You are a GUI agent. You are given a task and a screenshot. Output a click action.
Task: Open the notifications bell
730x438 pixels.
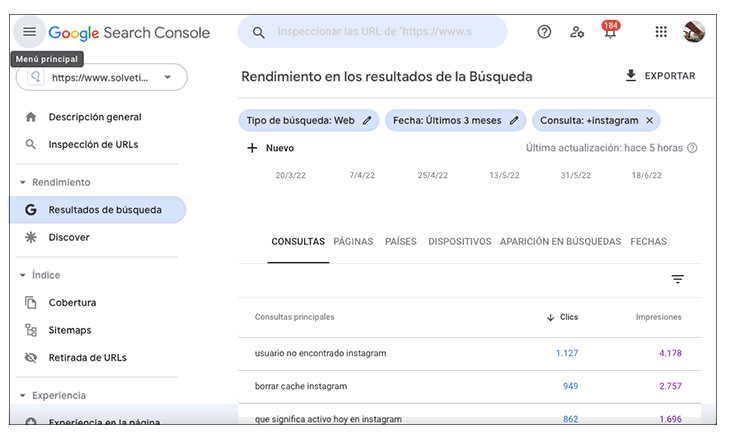coord(610,33)
